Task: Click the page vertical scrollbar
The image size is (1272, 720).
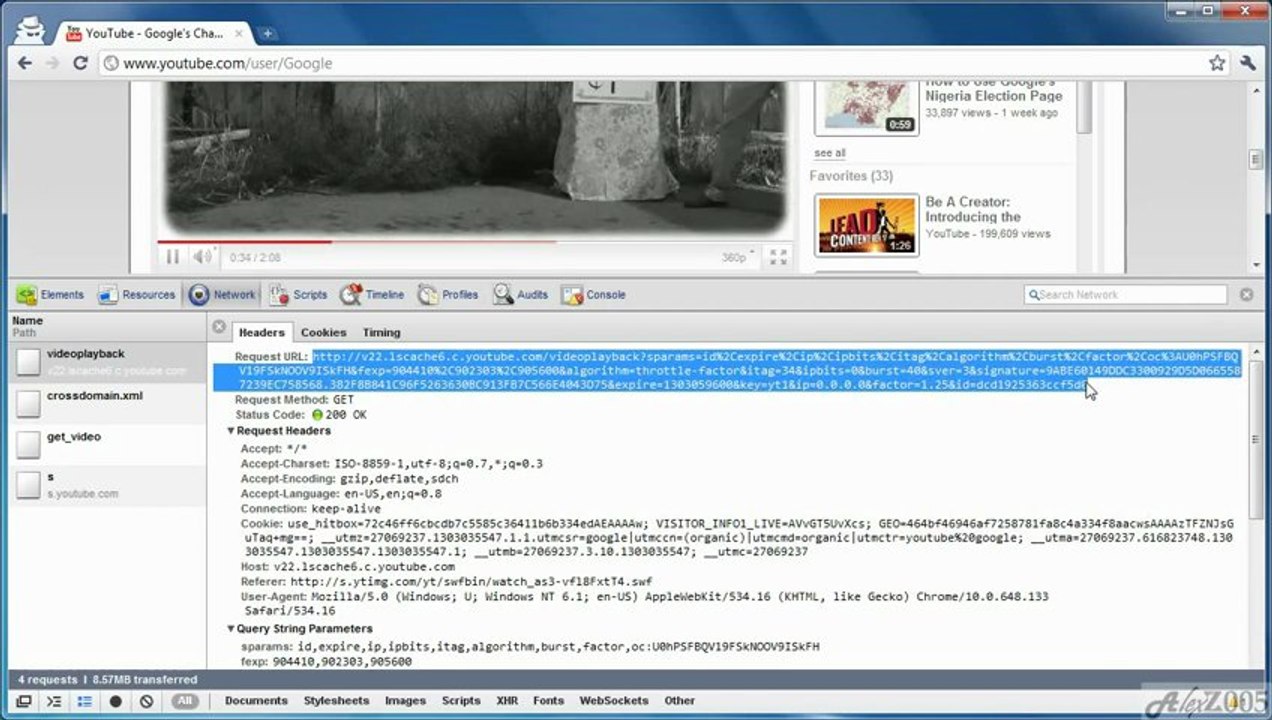Action: click(x=1257, y=160)
